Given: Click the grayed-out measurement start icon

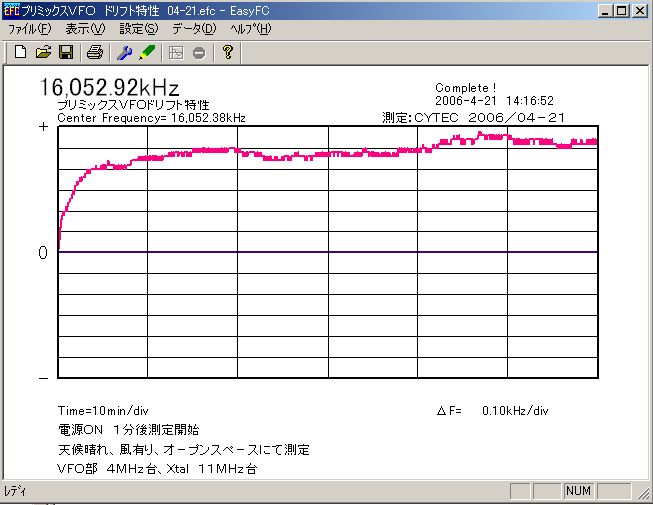Looking at the screenshot, I should pos(176,52).
